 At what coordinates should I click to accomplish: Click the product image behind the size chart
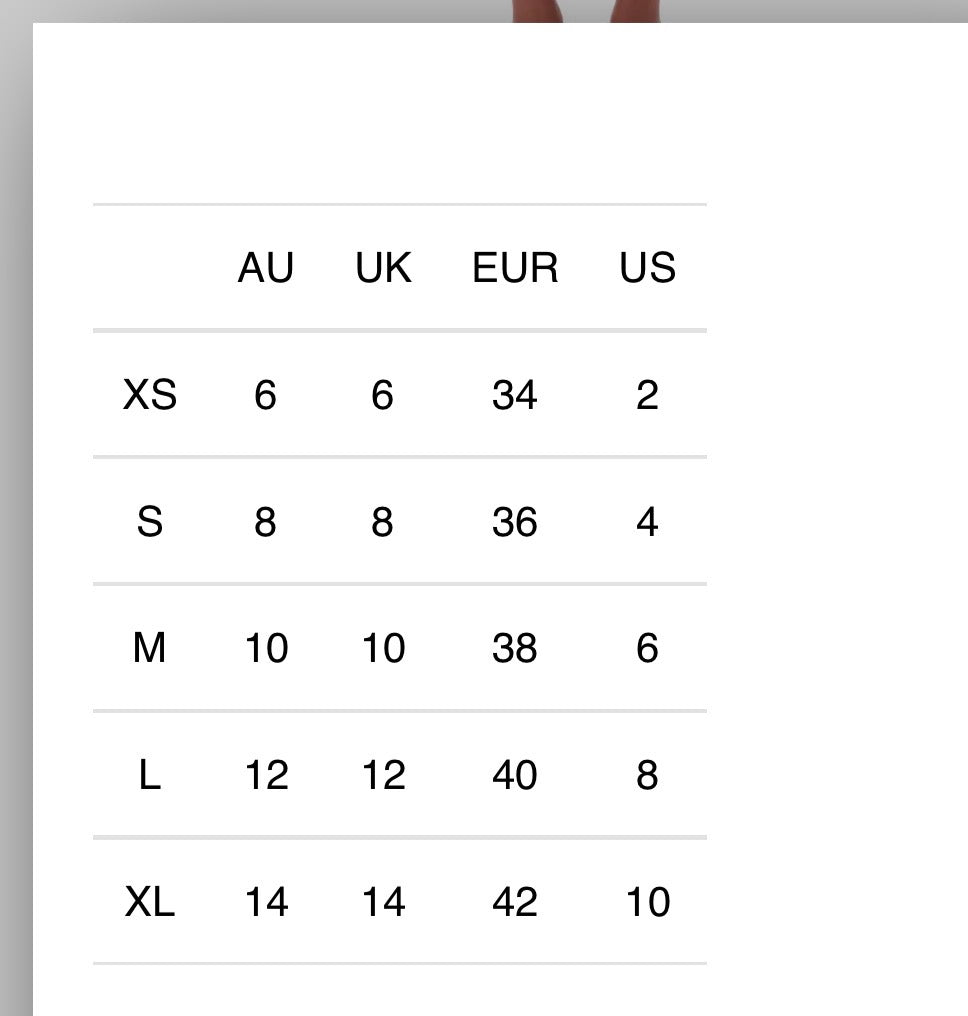point(586,11)
